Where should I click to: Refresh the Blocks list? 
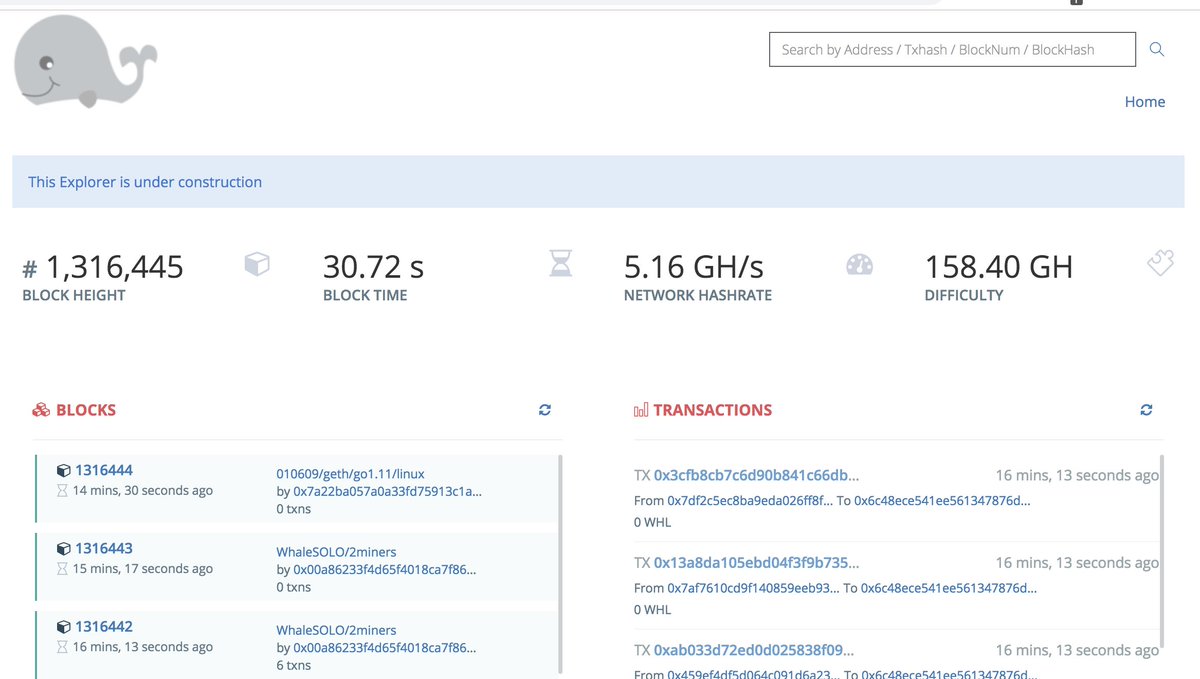[545, 410]
